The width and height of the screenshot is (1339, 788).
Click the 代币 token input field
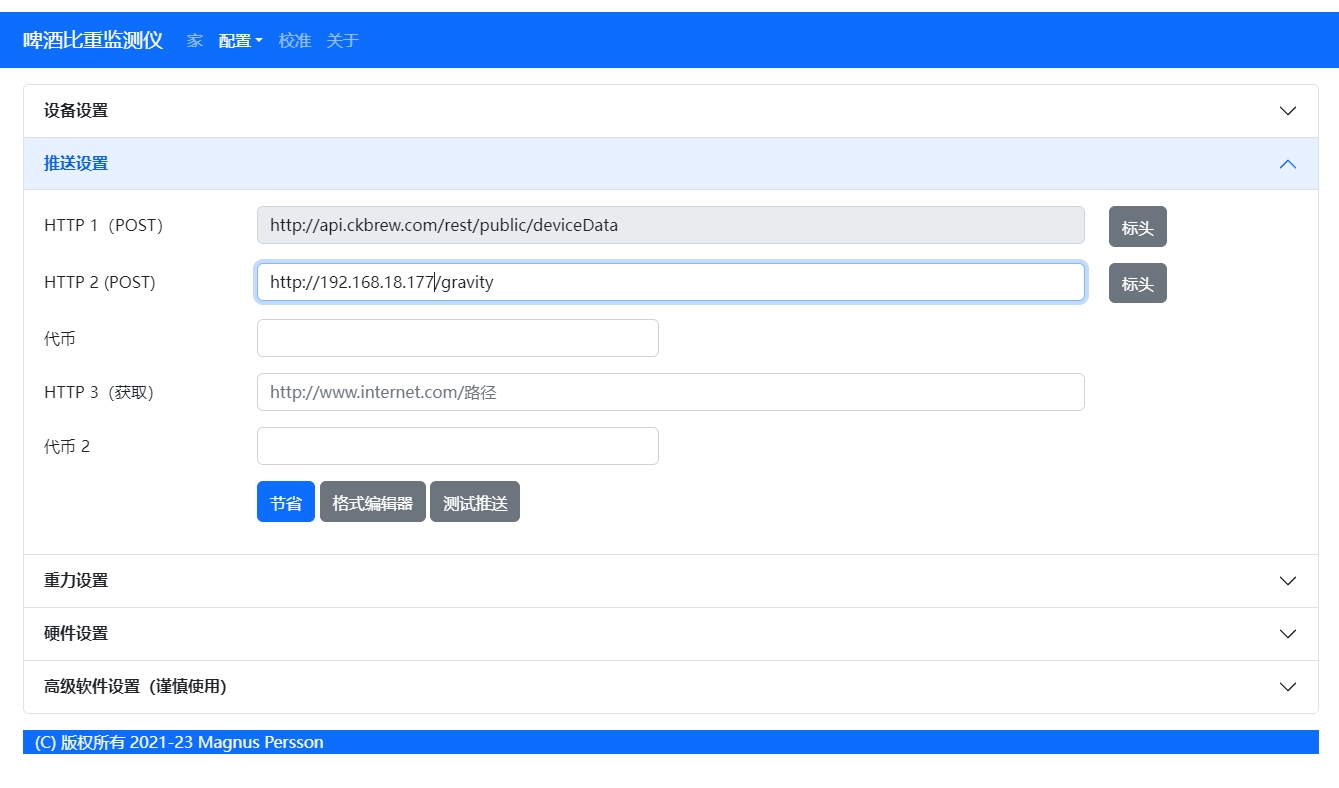pos(457,338)
